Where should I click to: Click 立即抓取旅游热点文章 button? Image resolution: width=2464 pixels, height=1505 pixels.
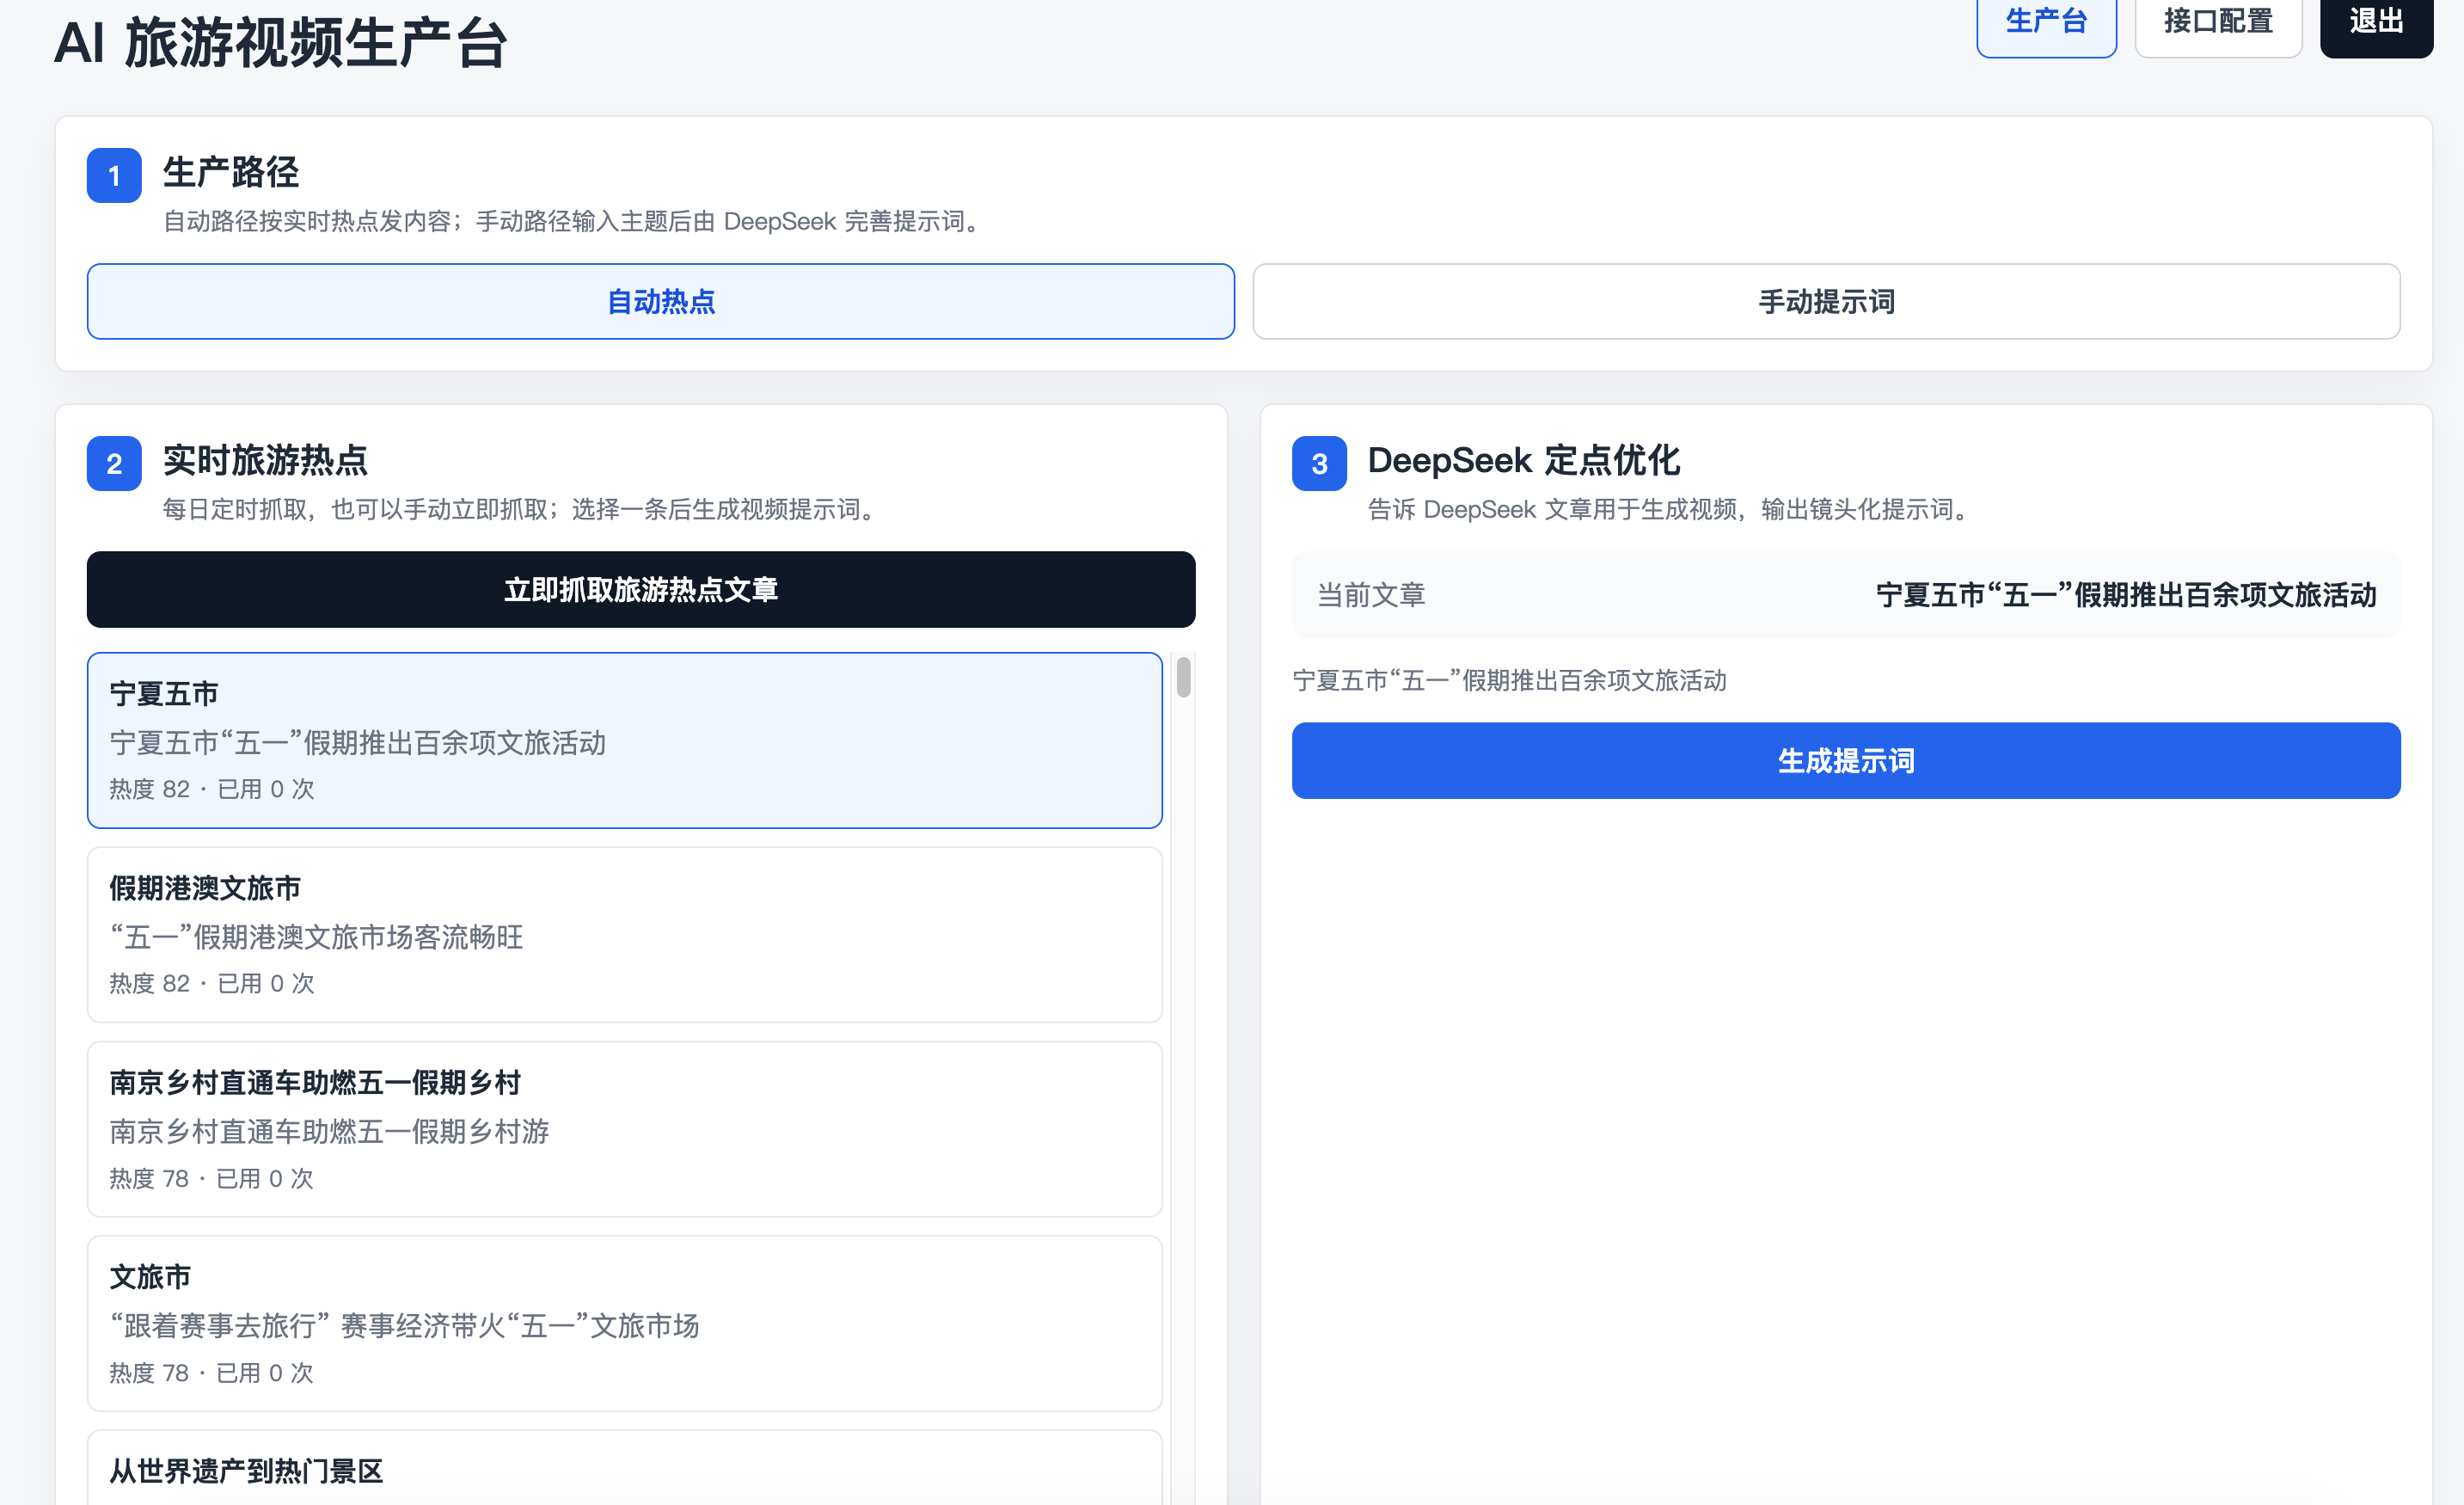641,589
